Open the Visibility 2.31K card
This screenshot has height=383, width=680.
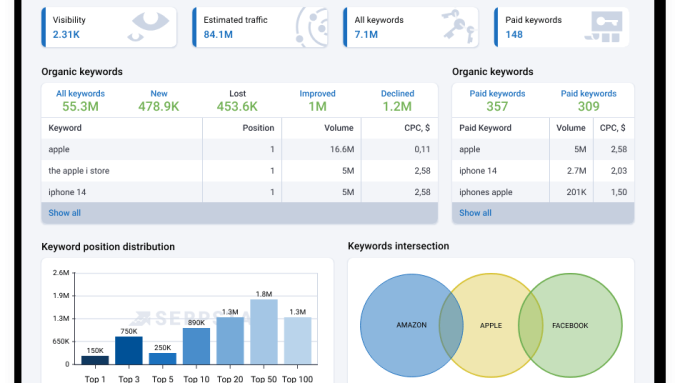click(109, 27)
